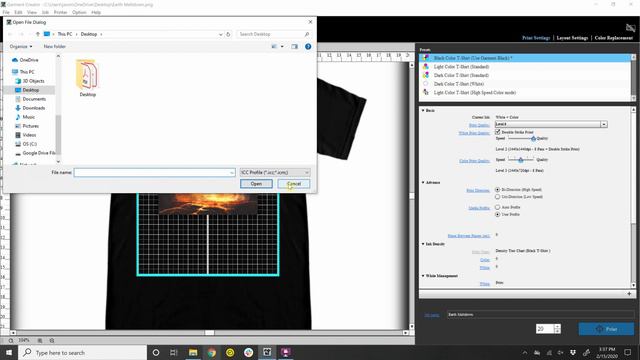Adjust White Print Quality speed slider
This screenshot has height=360, width=640.
coord(533,139)
